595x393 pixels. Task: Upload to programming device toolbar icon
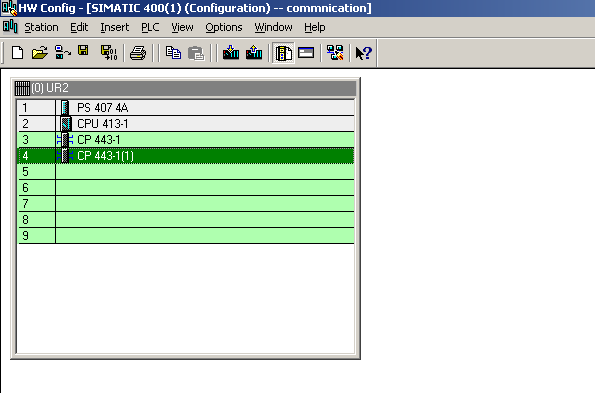(254, 53)
